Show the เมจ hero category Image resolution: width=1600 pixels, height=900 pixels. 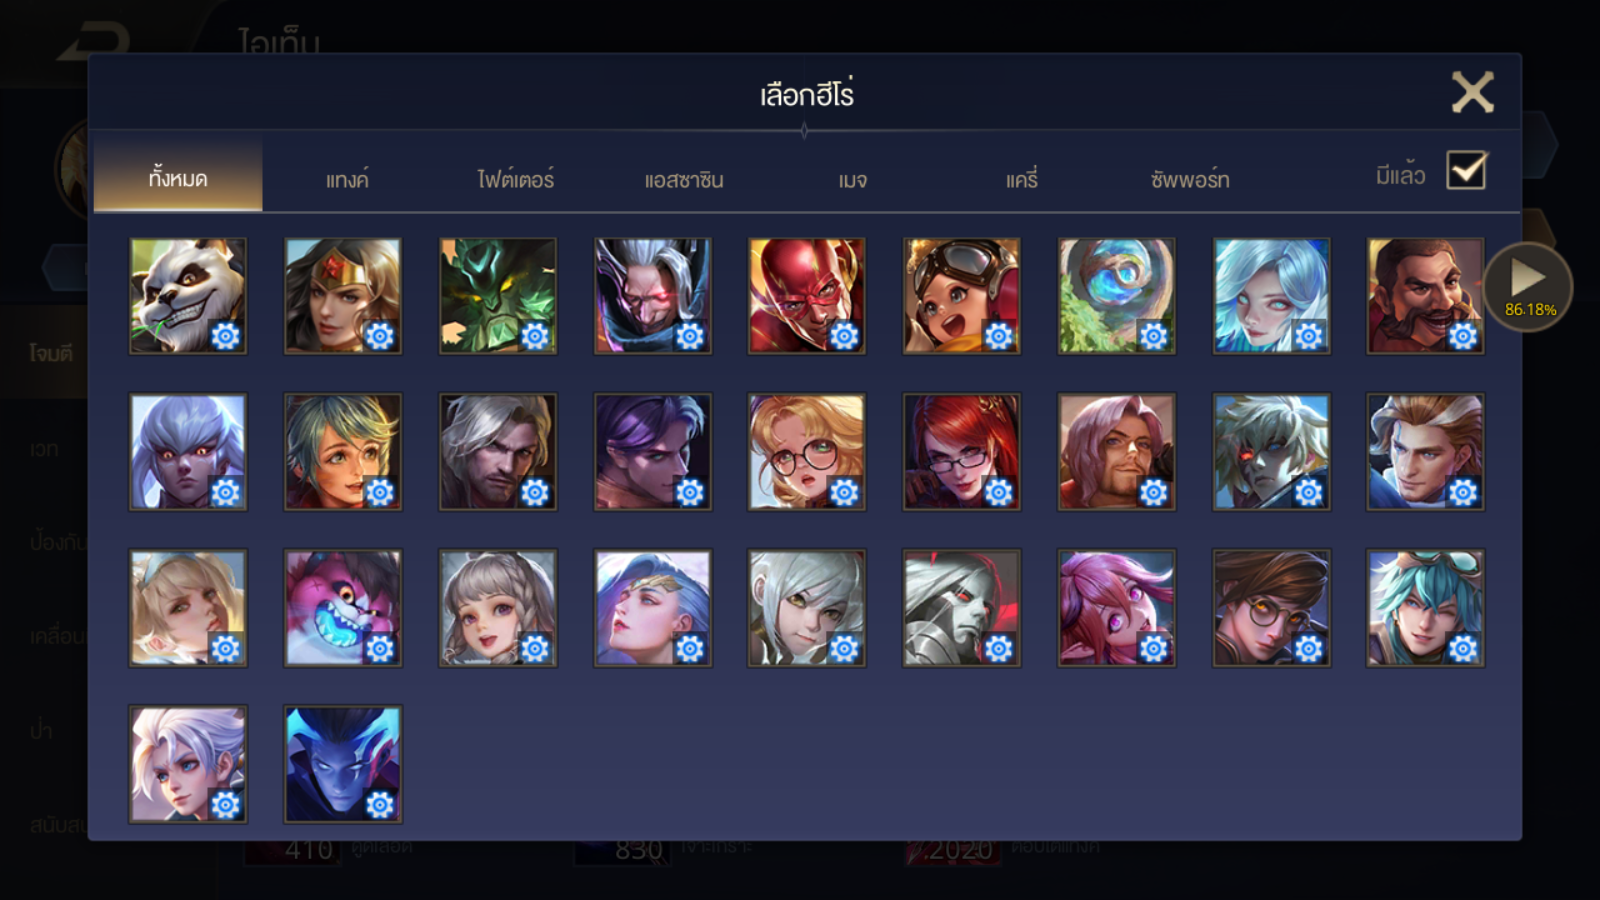853,180
